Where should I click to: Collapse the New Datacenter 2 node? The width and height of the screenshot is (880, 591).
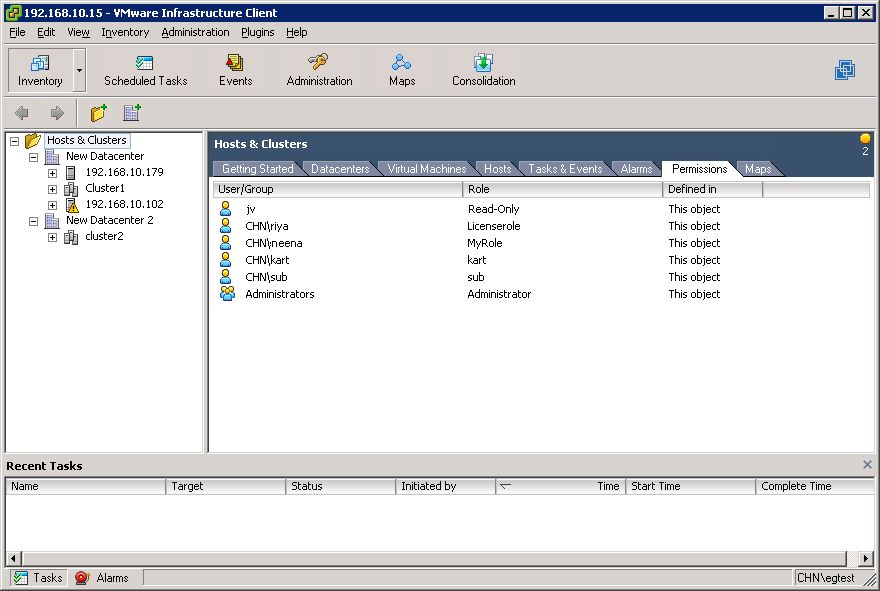[34, 222]
